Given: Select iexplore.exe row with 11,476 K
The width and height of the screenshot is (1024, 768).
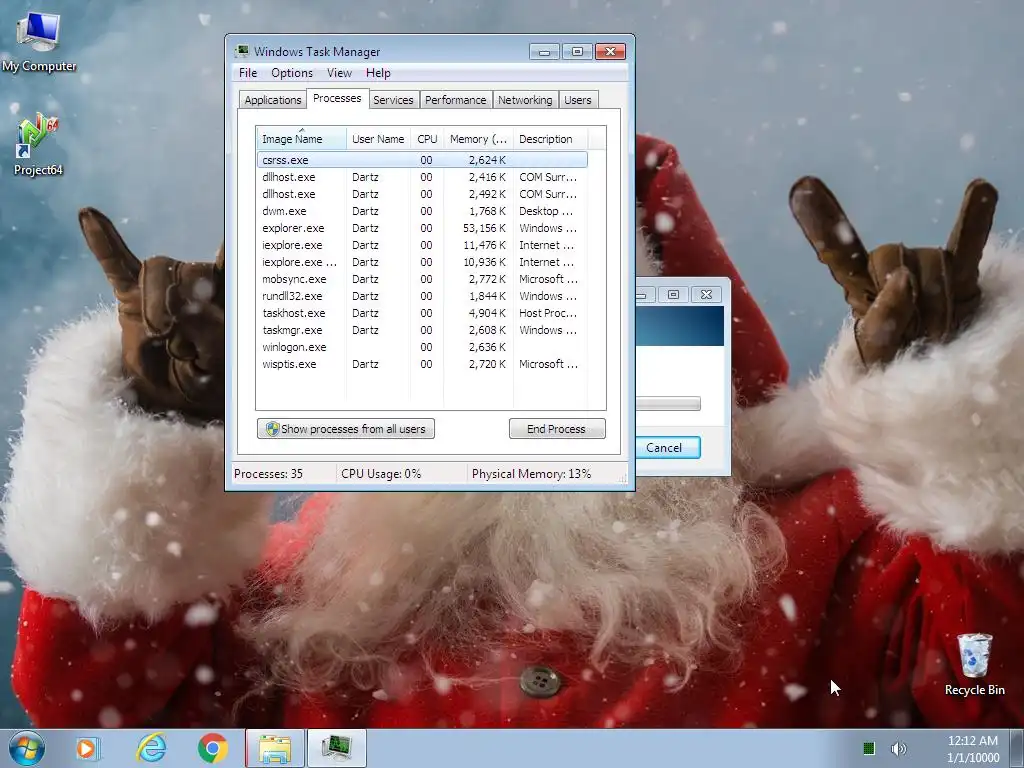Looking at the screenshot, I should coord(422,245).
